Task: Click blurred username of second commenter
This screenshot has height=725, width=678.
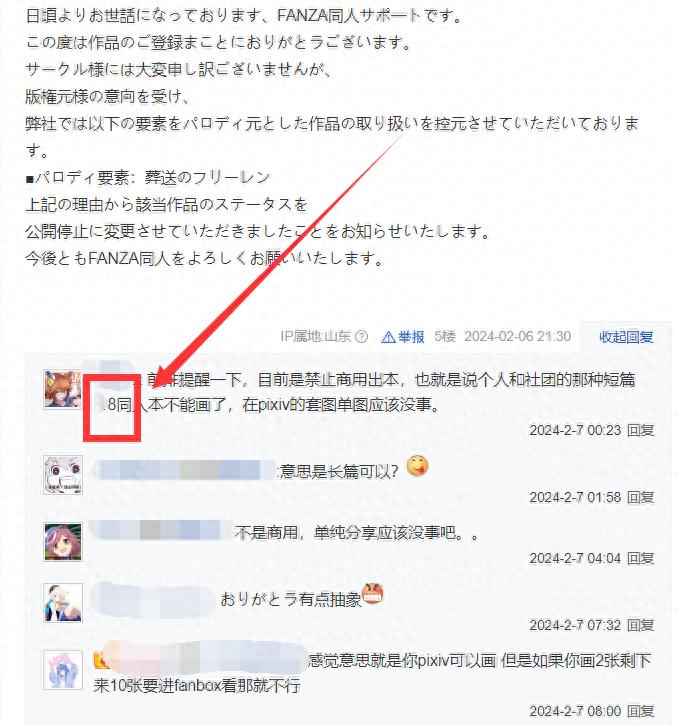Action: [185, 470]
